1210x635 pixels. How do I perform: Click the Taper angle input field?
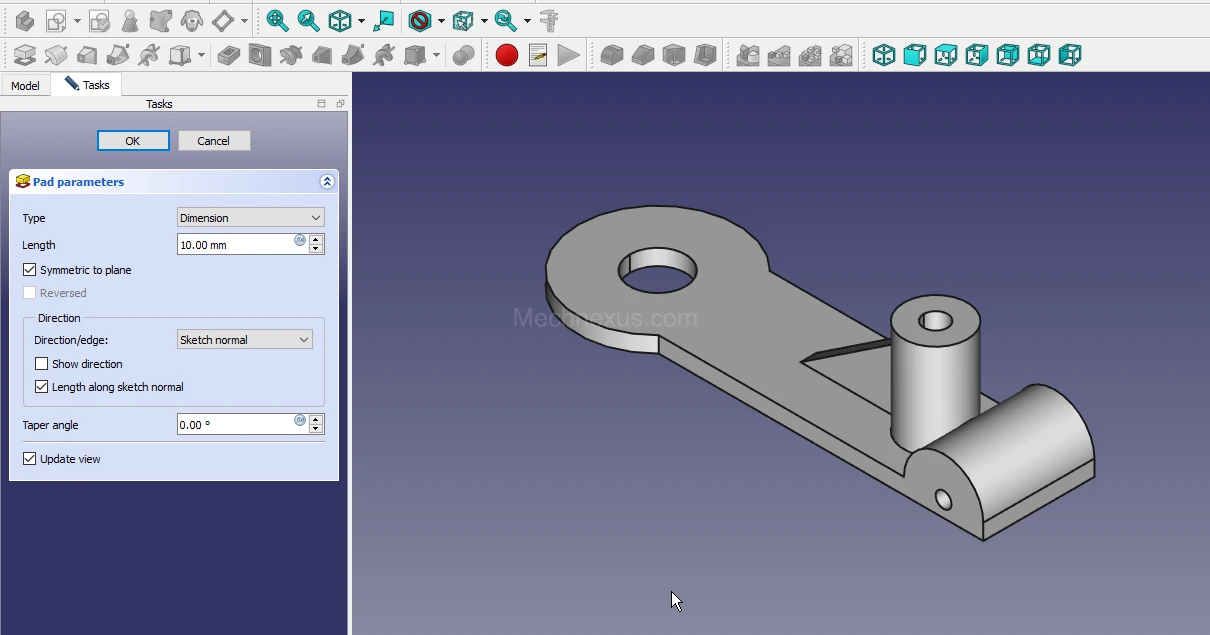[235, 425]
